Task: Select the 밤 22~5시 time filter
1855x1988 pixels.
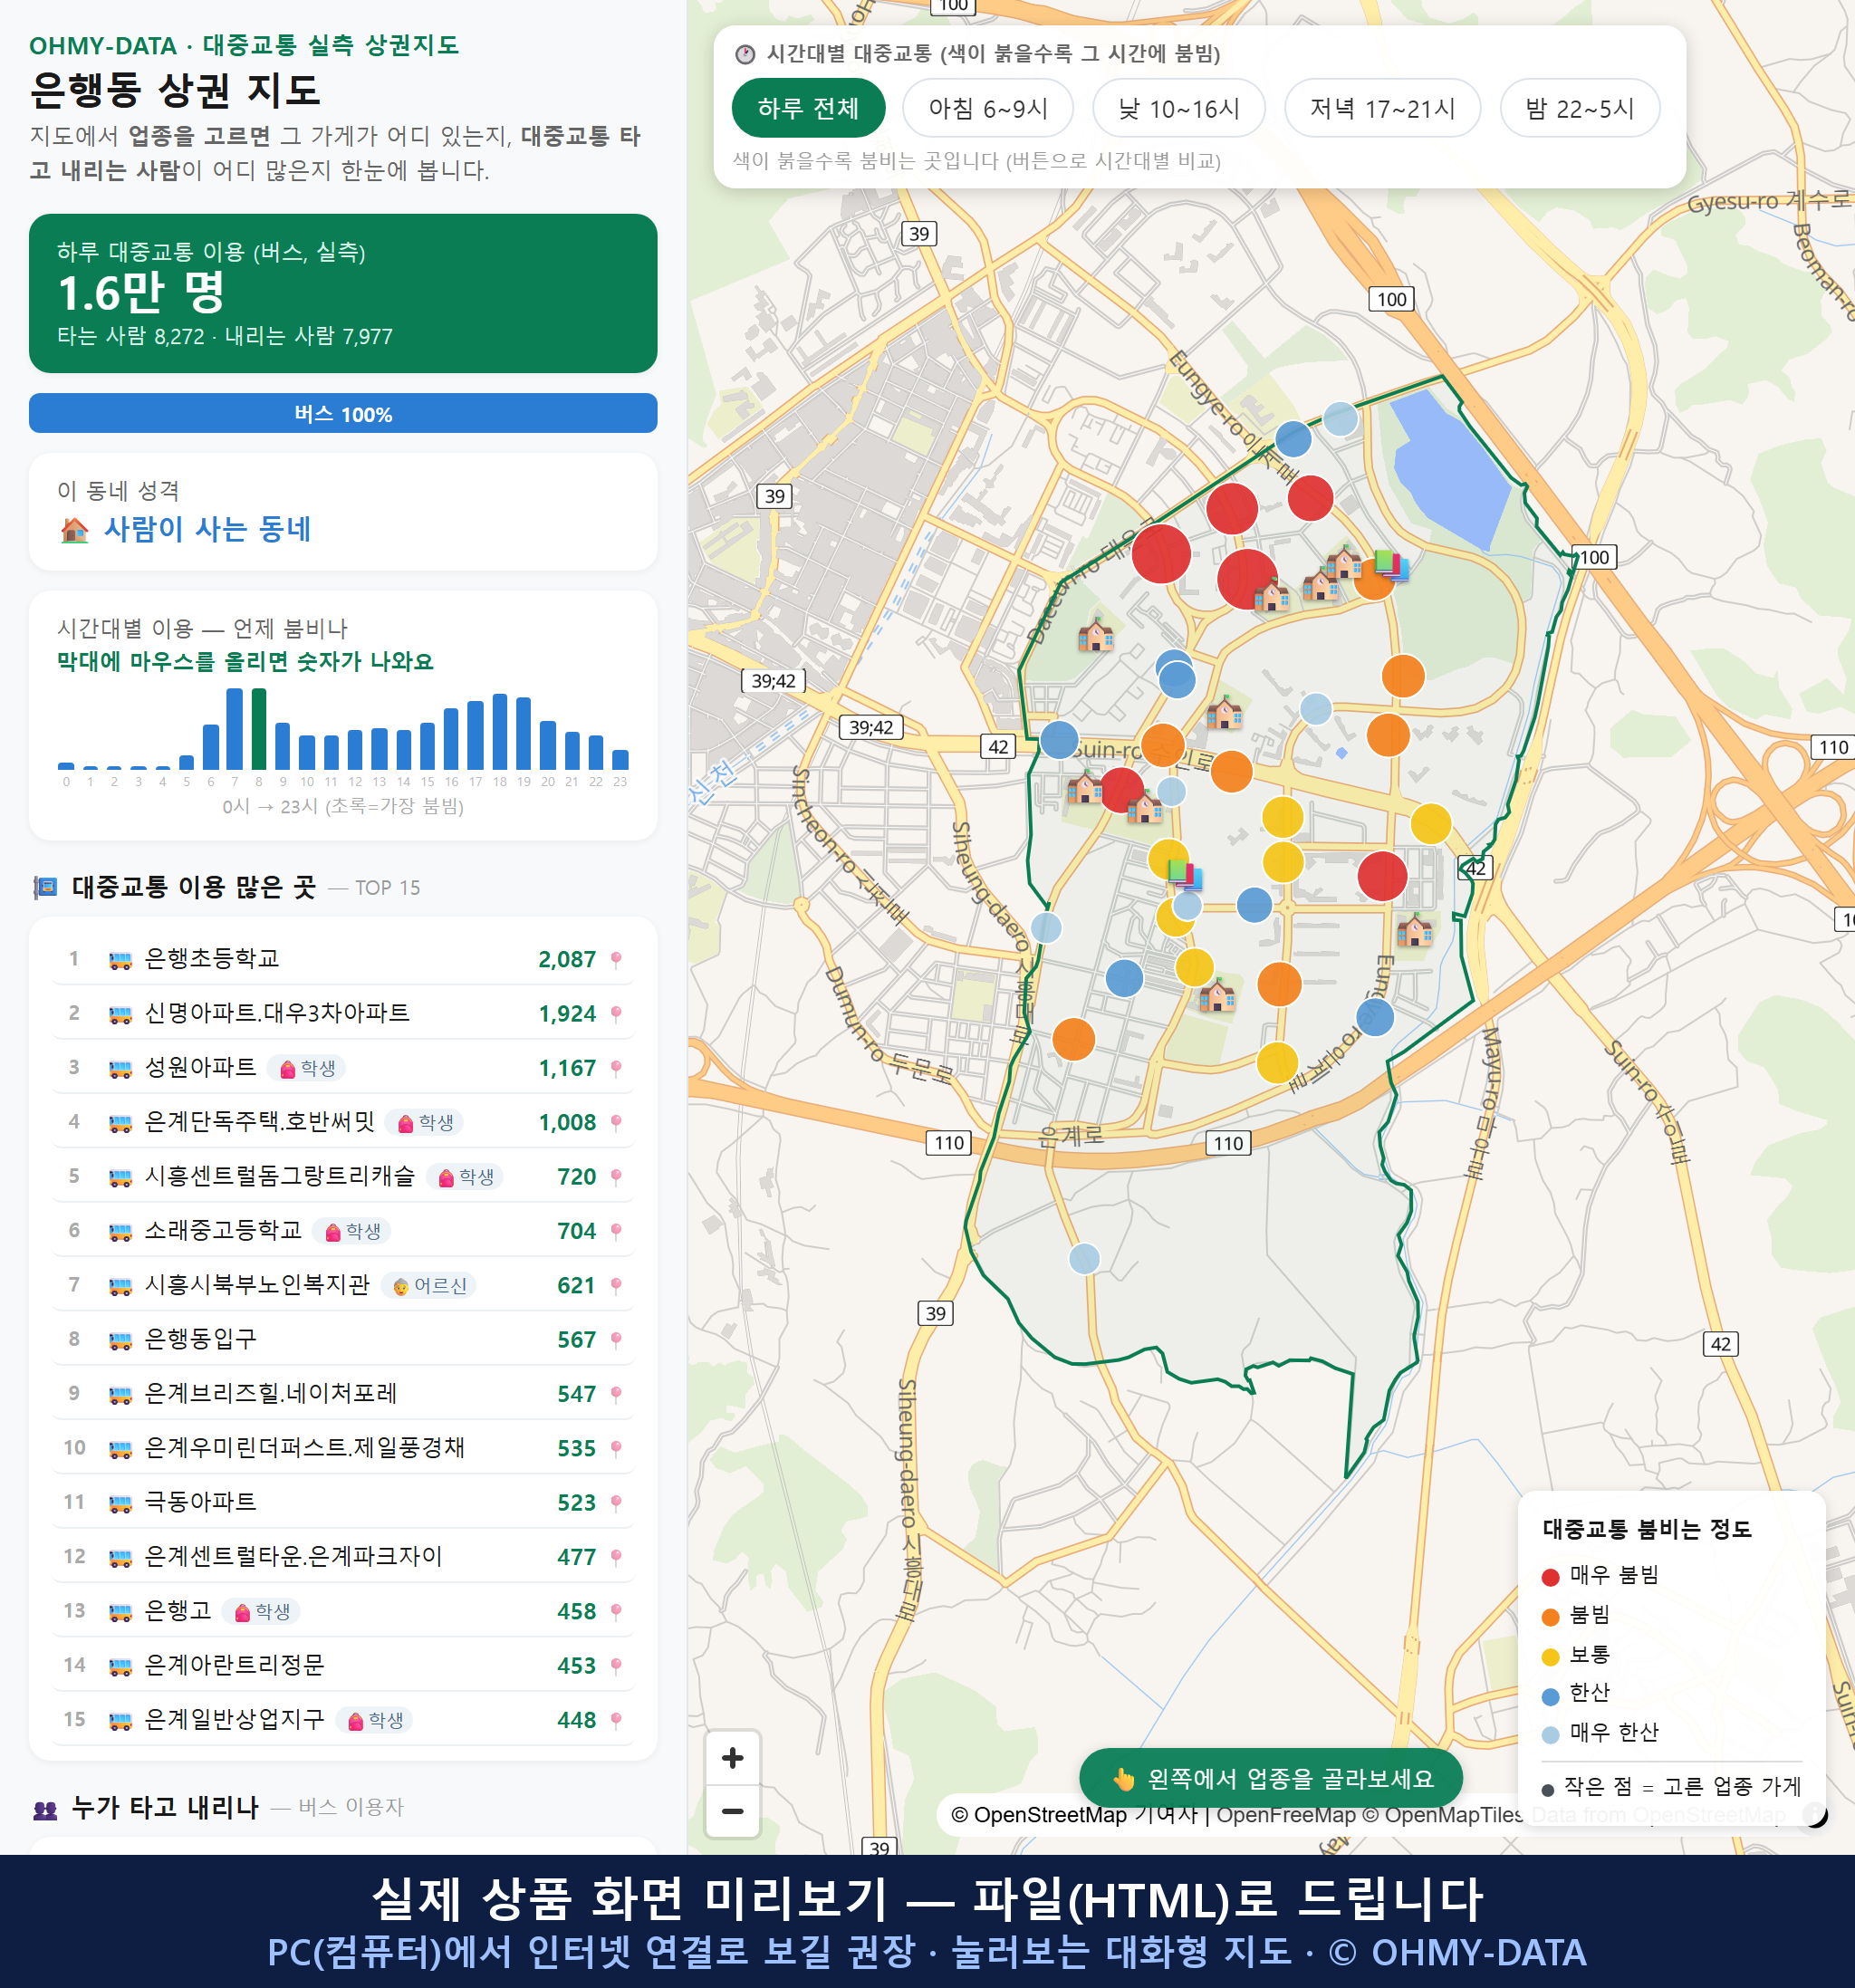Action: click(1580, 108)
